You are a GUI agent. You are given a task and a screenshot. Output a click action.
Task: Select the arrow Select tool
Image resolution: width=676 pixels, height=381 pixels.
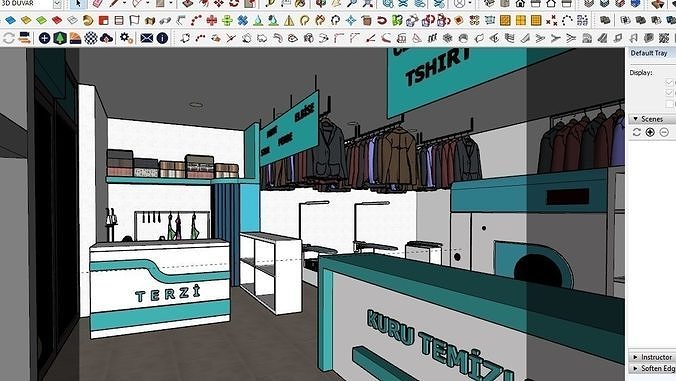78,3
